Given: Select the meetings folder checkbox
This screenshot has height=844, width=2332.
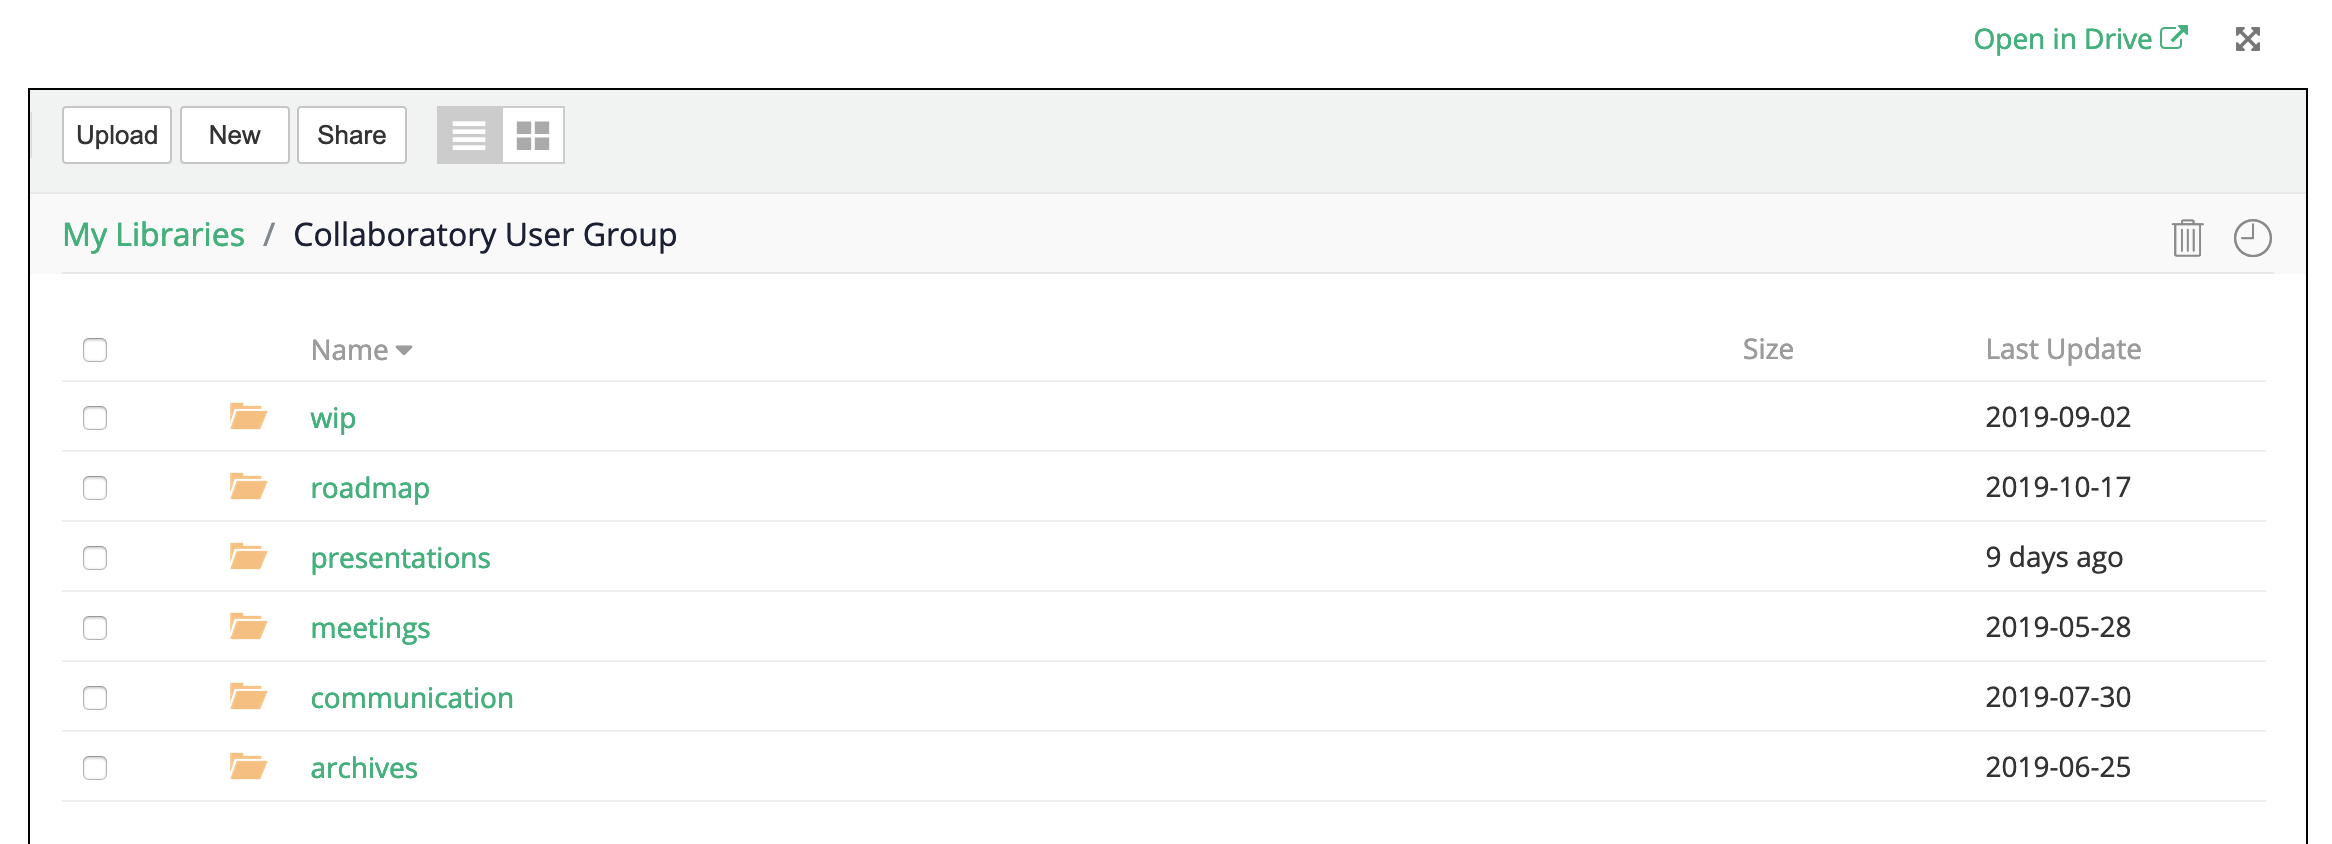Looking at the screenshot, I should [x=95, y=628].
